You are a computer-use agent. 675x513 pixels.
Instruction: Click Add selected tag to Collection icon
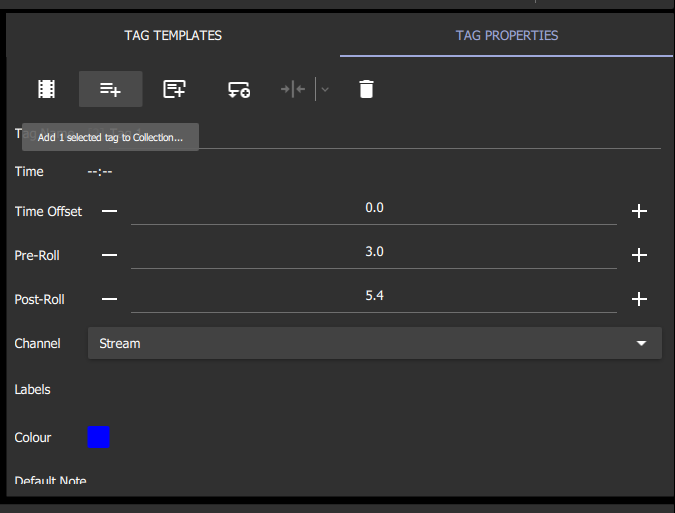click(x=110, y=89)
